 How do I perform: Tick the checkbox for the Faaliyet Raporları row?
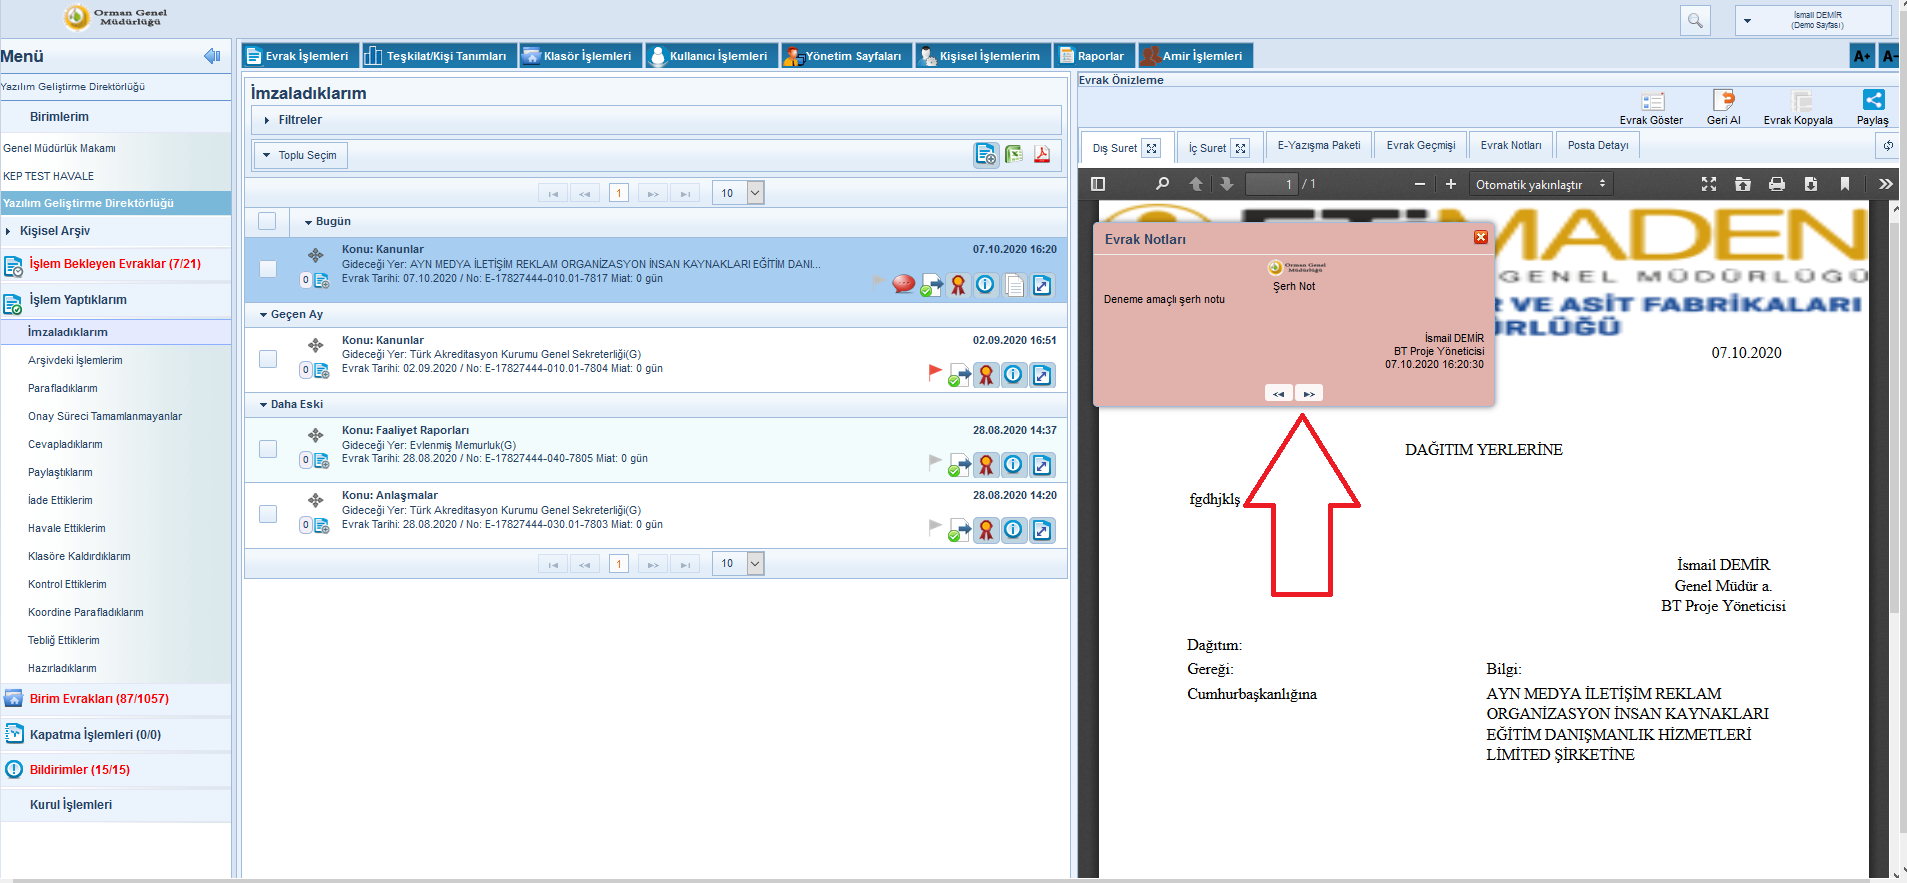coord(268,449)
